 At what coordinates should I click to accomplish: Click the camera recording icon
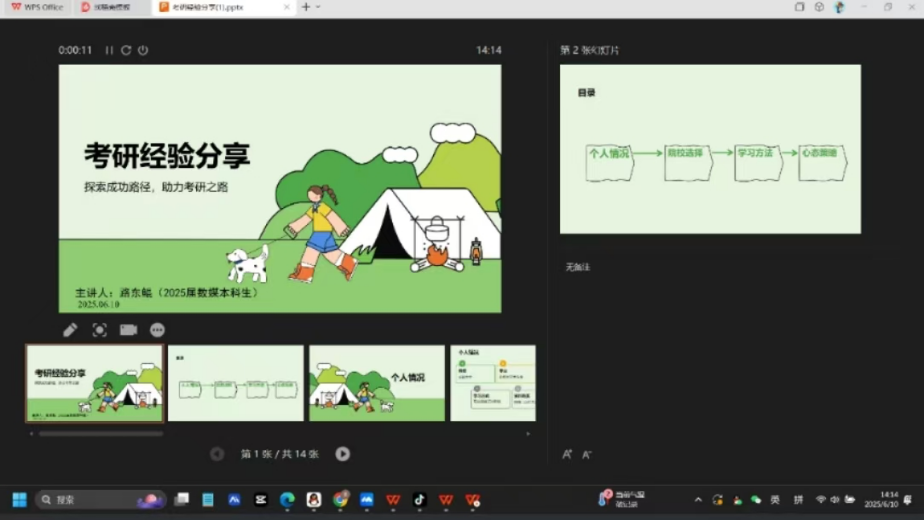click(128, 330)
